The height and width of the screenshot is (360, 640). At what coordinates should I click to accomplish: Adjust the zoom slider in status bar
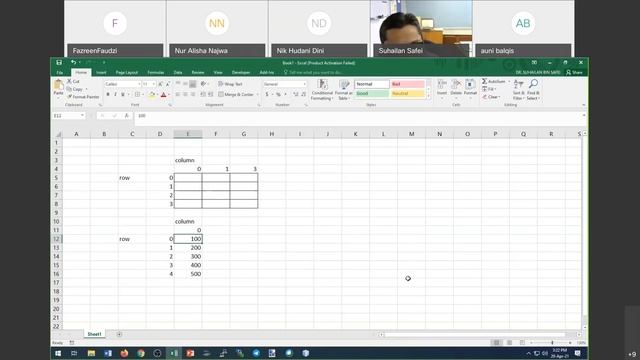(x=552, y=343)
